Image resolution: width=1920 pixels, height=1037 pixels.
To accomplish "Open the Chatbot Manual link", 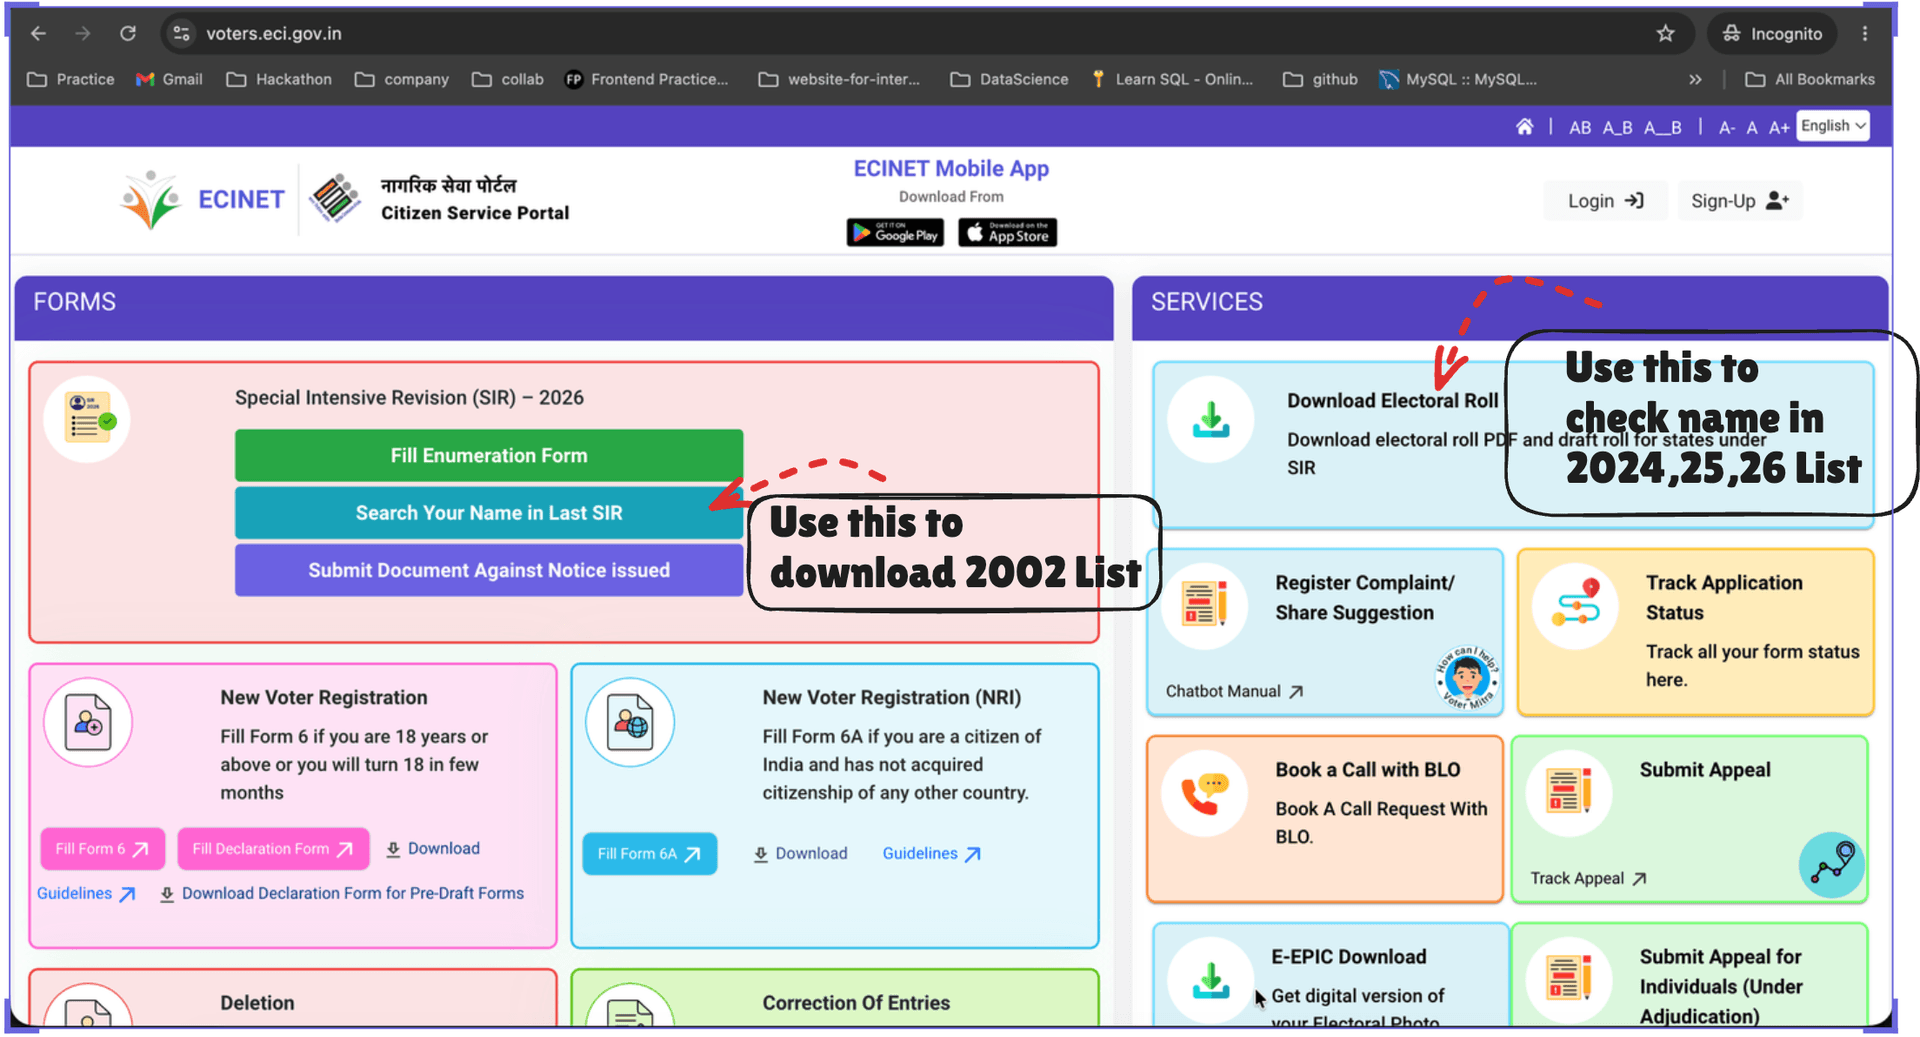I will [x=1234, y=691].
